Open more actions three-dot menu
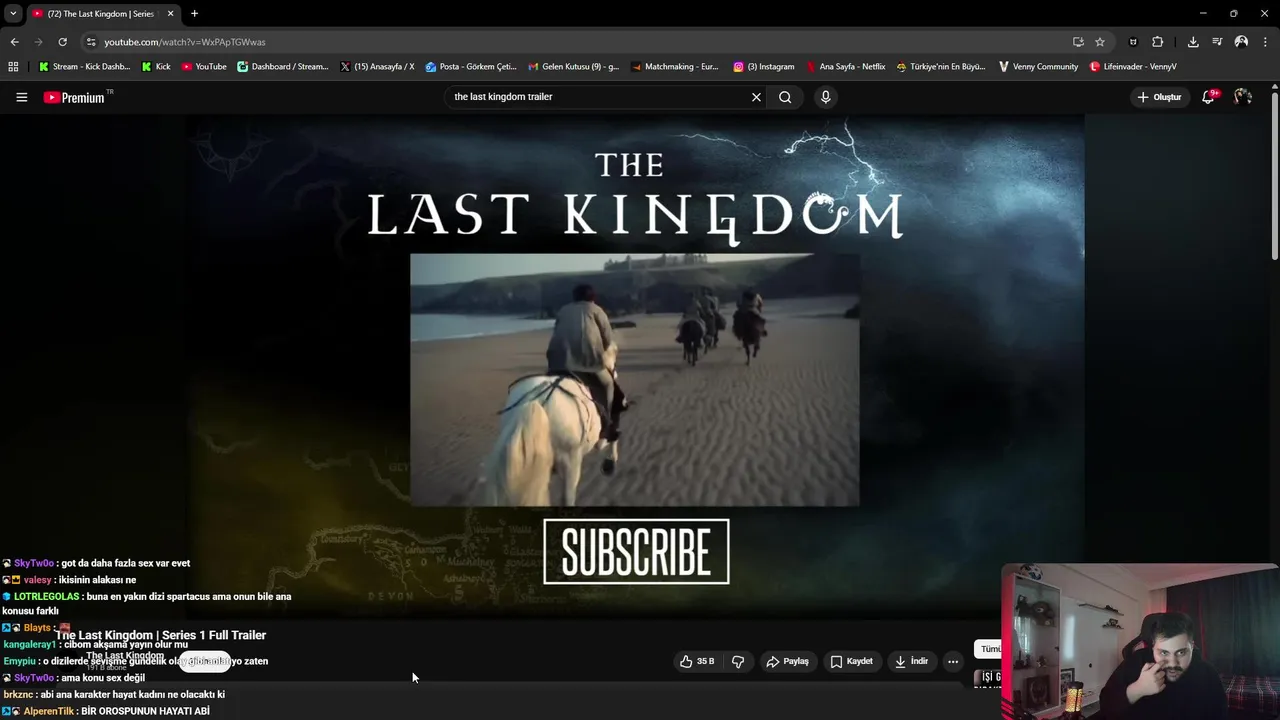The width and height of the screenshot is (1280, 720). 953,661
